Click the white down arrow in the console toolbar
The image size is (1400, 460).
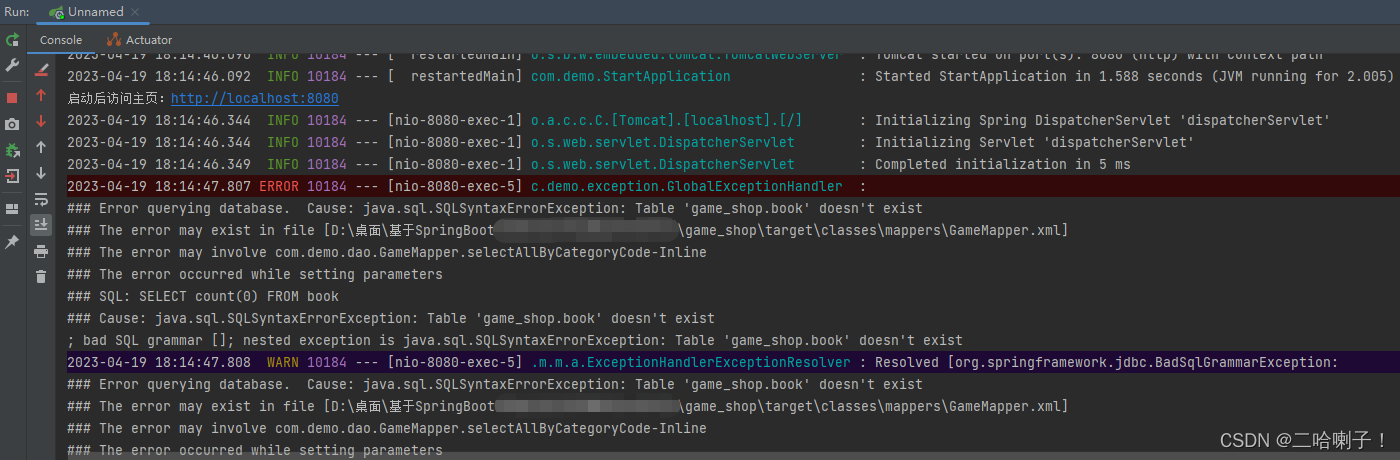click(x=41, y=173)
